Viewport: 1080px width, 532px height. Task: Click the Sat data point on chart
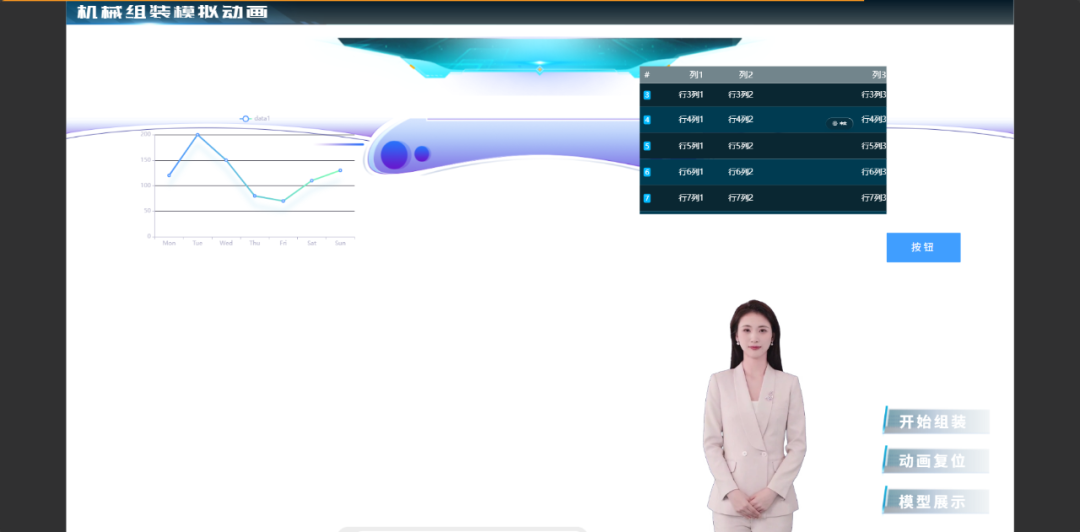click(x=312, y=181)
